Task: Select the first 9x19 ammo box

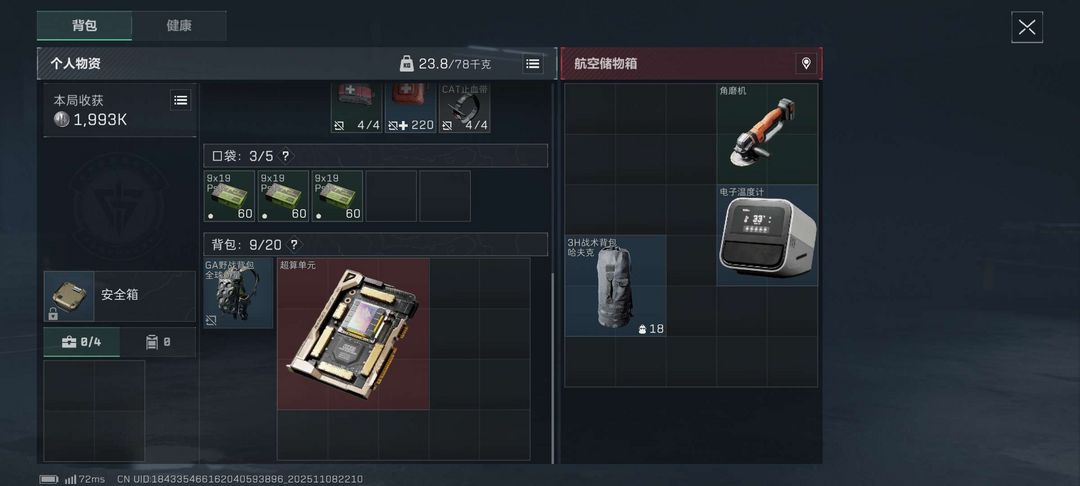Action: coord(229,196)
